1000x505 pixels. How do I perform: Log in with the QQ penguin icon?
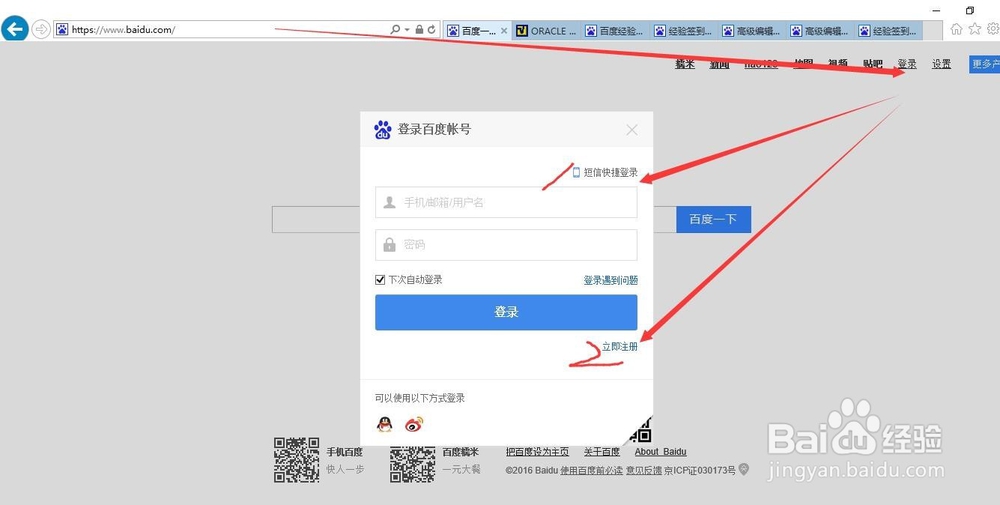[385, 424]
